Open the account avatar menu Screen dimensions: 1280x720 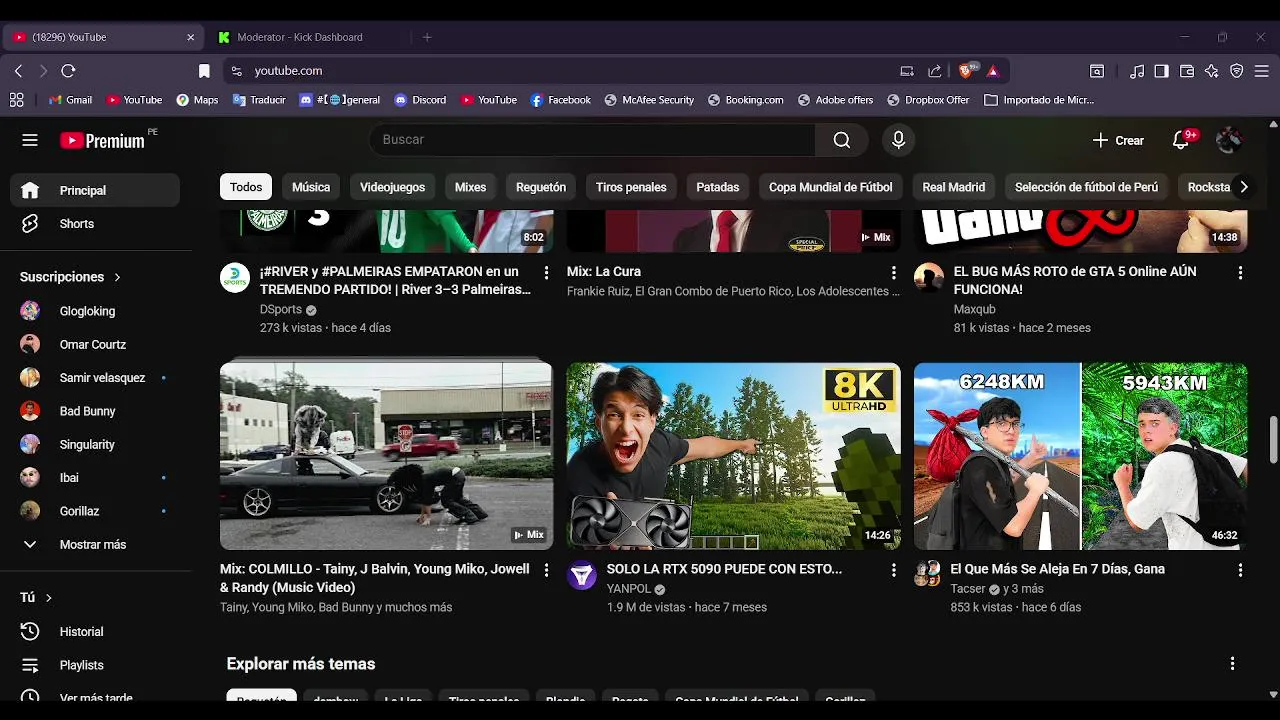click(x=1229, y=140)
